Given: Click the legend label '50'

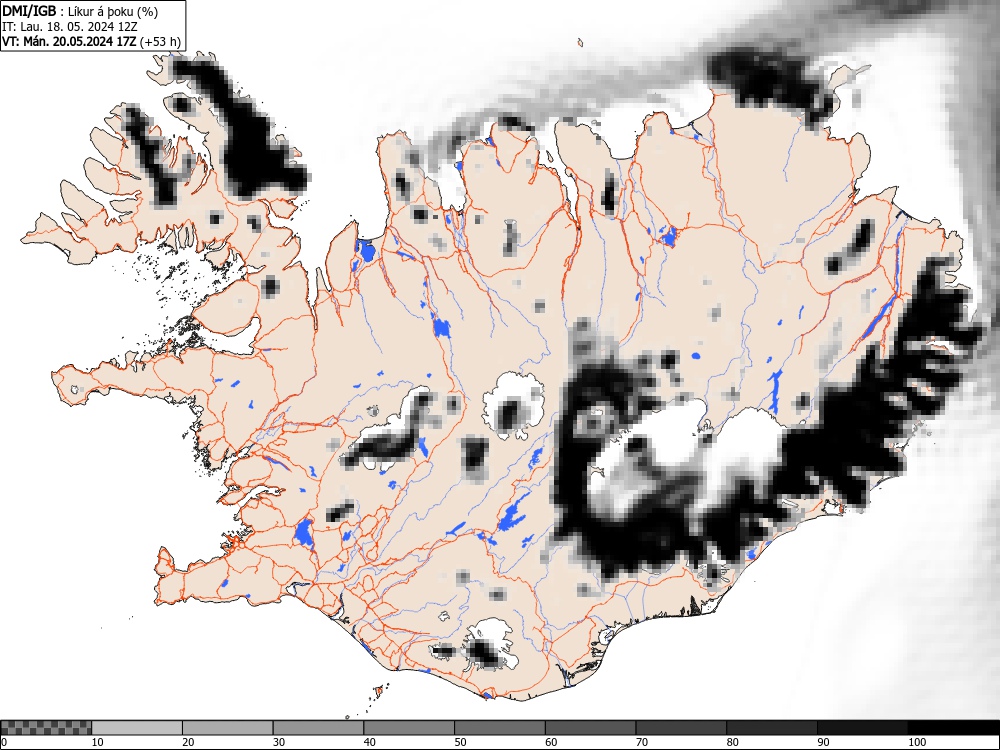Looking at the screenshot, I should pyautogui.click(x=460, y=742).
